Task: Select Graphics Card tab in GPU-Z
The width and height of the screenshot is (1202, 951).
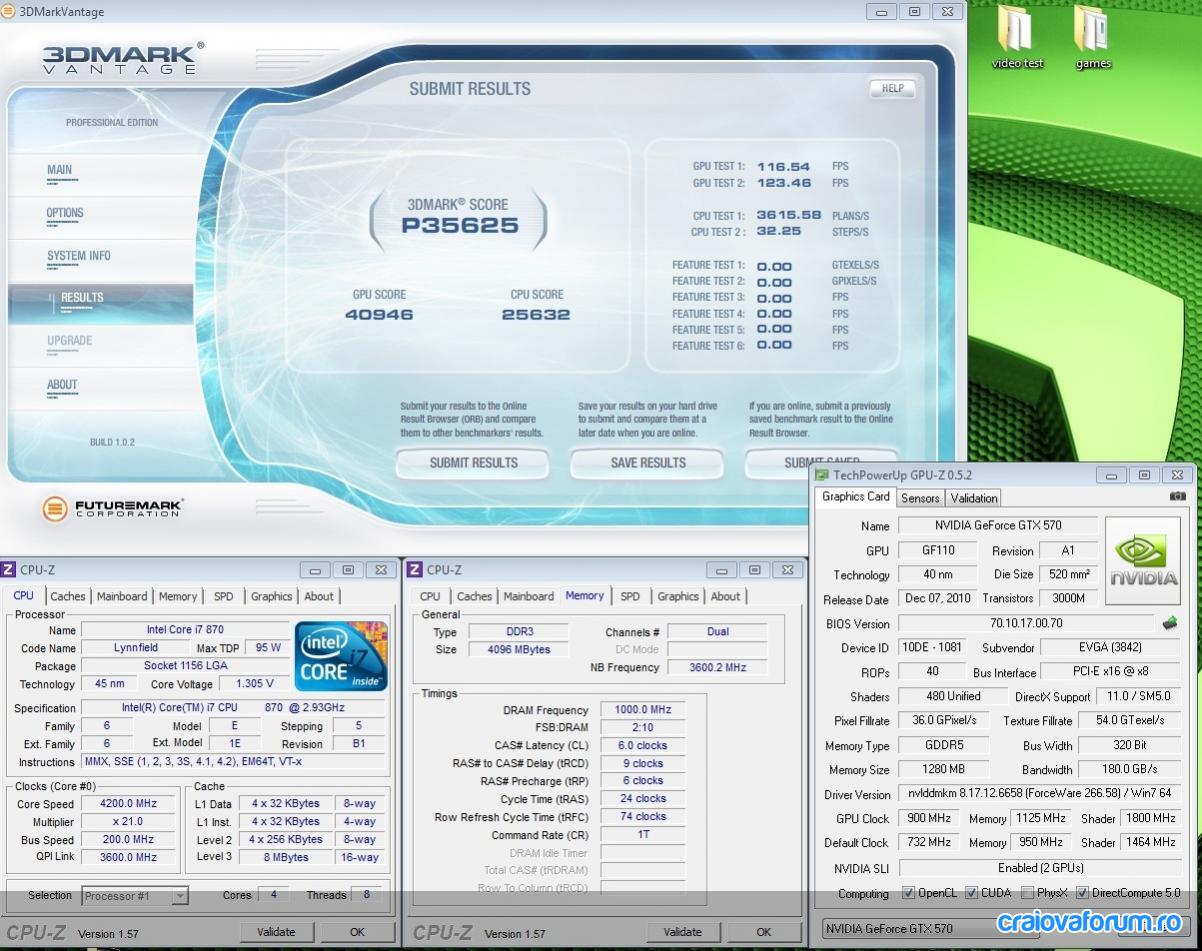Action: 856,497
